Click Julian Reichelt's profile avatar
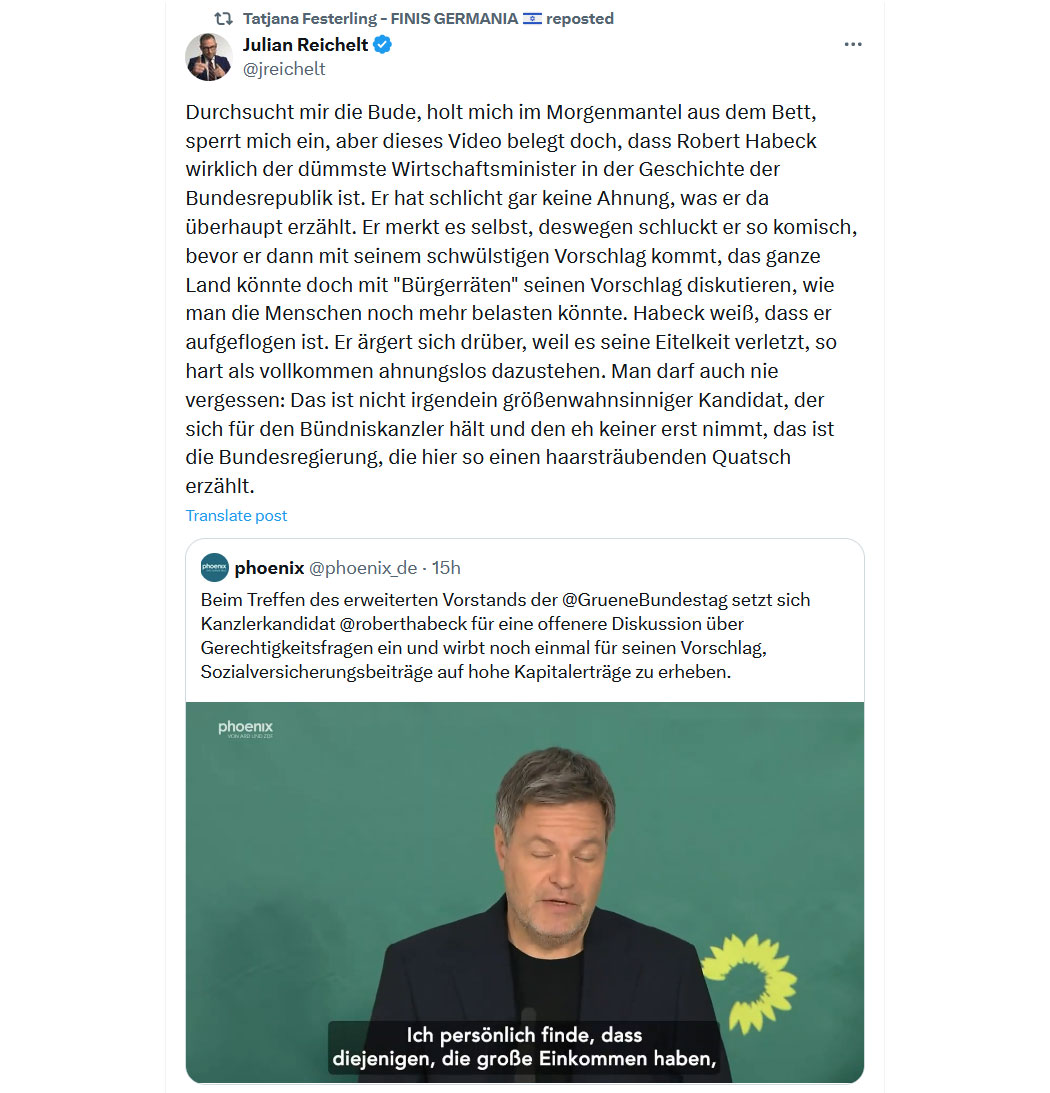This screenshot has width=1050, height=1093. [x=209, y=57]
